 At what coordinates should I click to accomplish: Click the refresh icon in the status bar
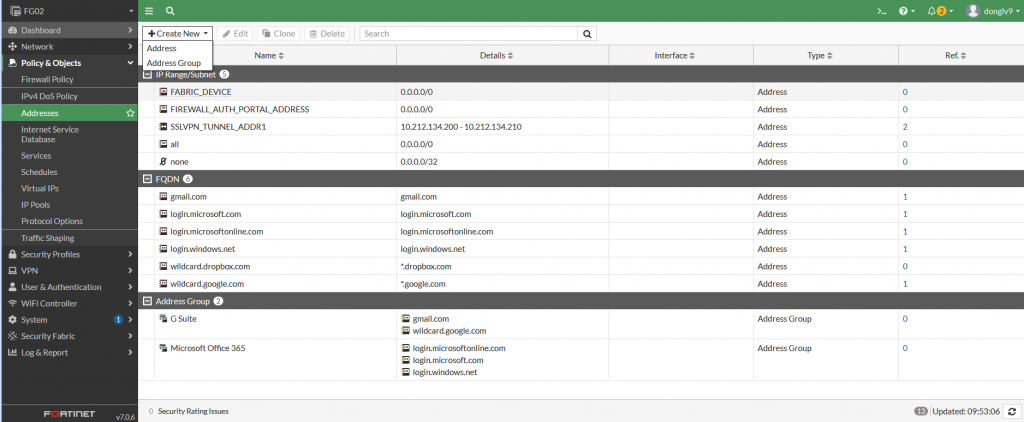coord(1012,411)
